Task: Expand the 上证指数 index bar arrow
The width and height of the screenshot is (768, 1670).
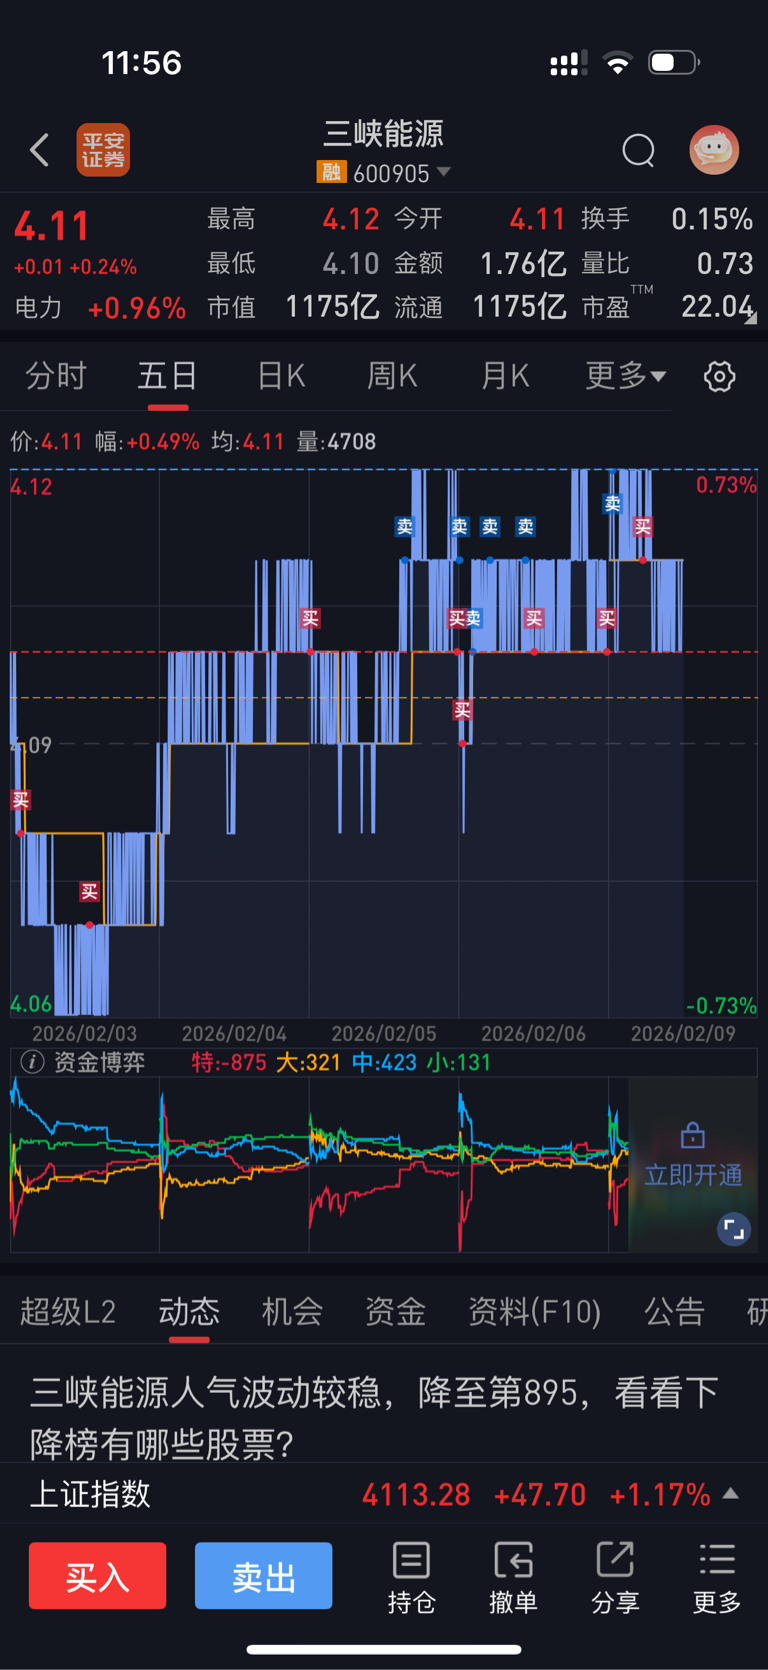Action: (x=731, y=1493)
